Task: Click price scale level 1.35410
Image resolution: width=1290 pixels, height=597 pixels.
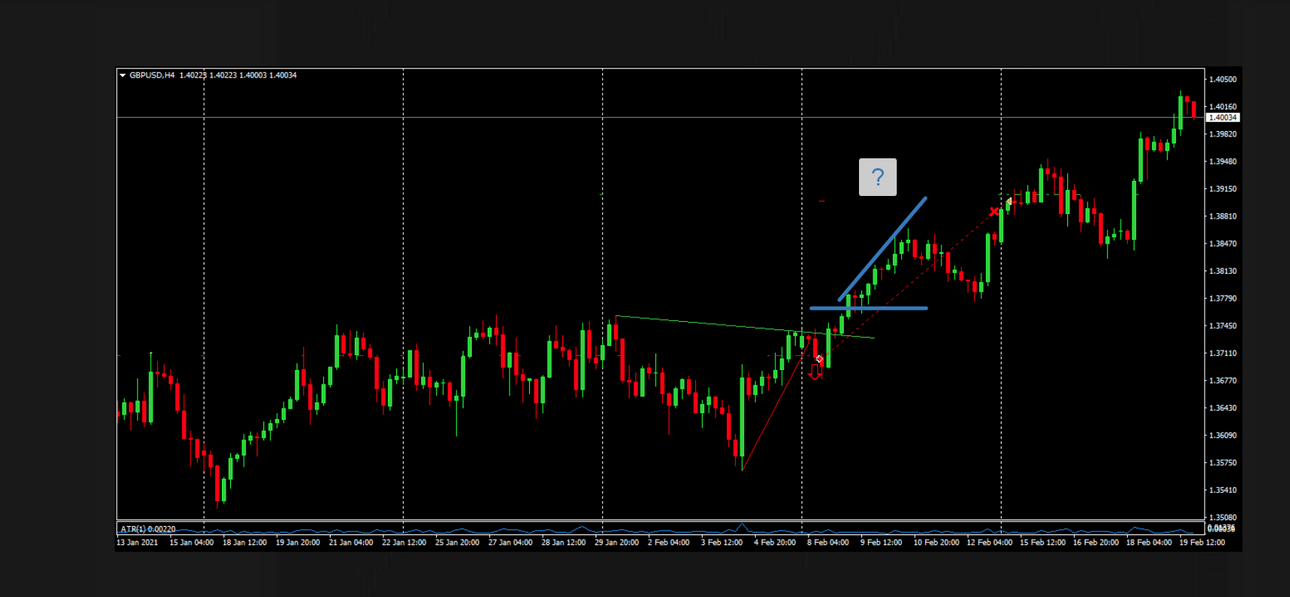Action: pyautogui.click(x=1223, y=490)
